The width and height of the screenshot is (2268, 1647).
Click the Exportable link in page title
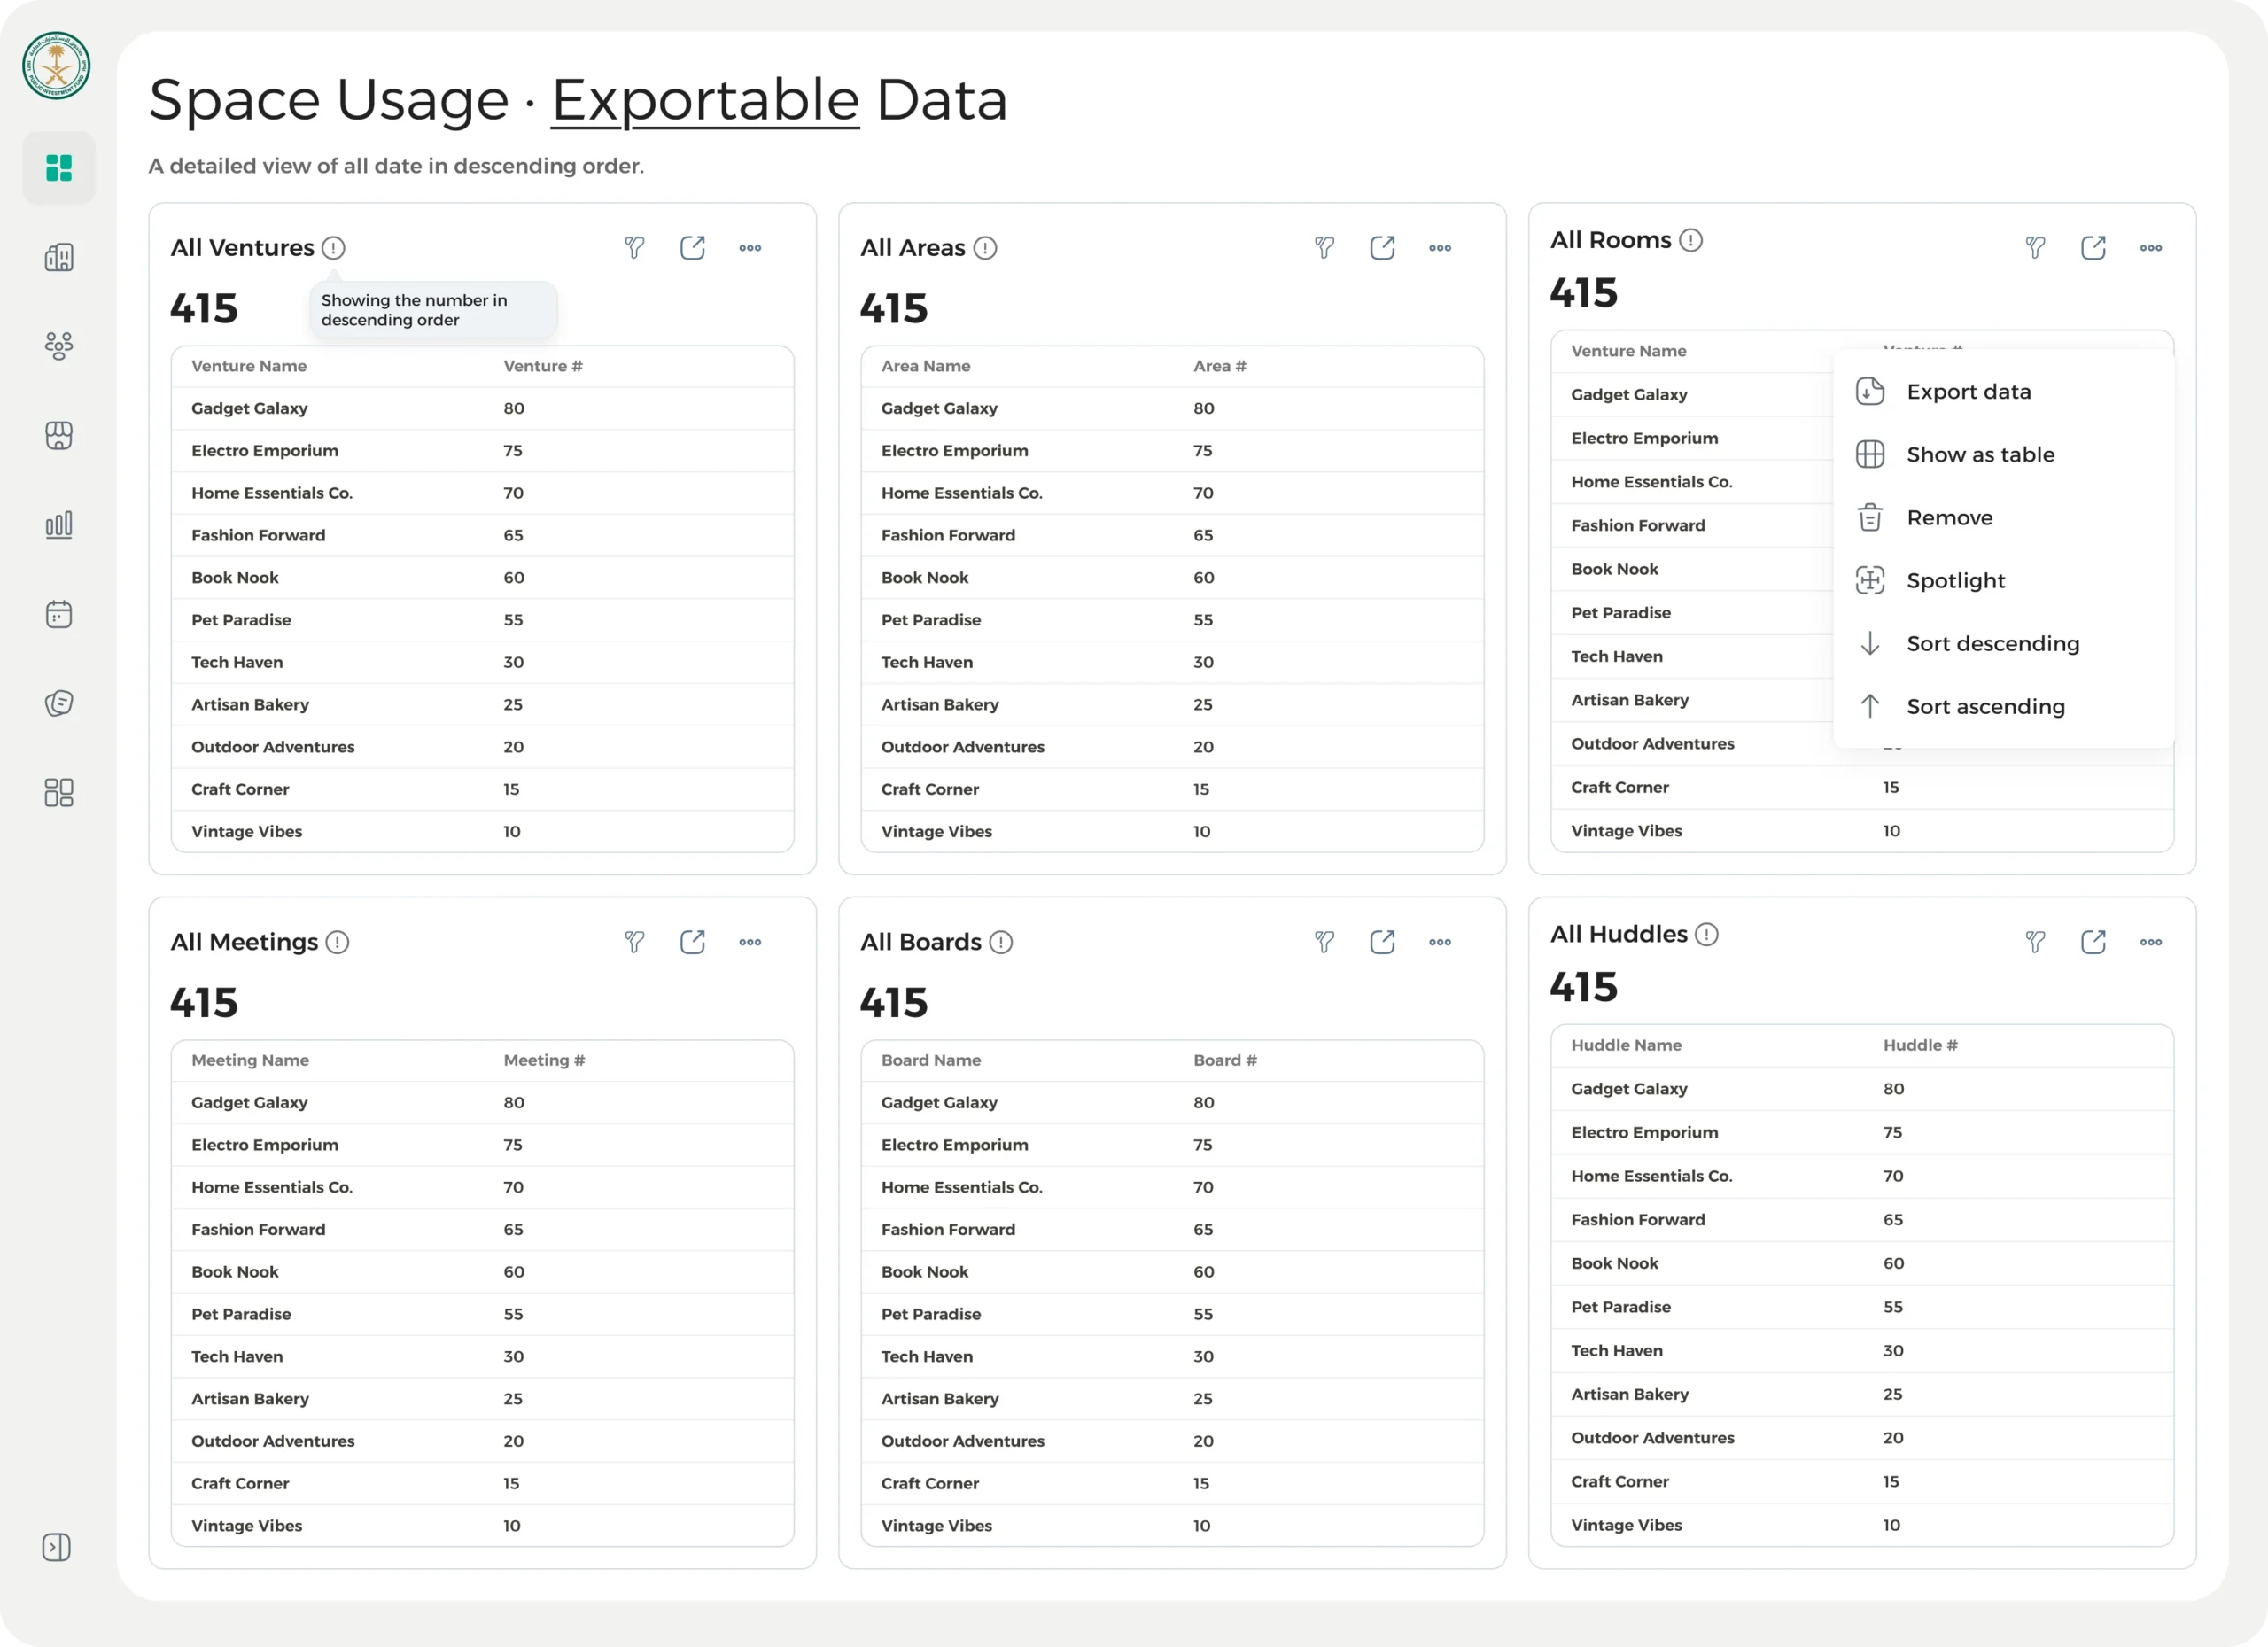705,100
